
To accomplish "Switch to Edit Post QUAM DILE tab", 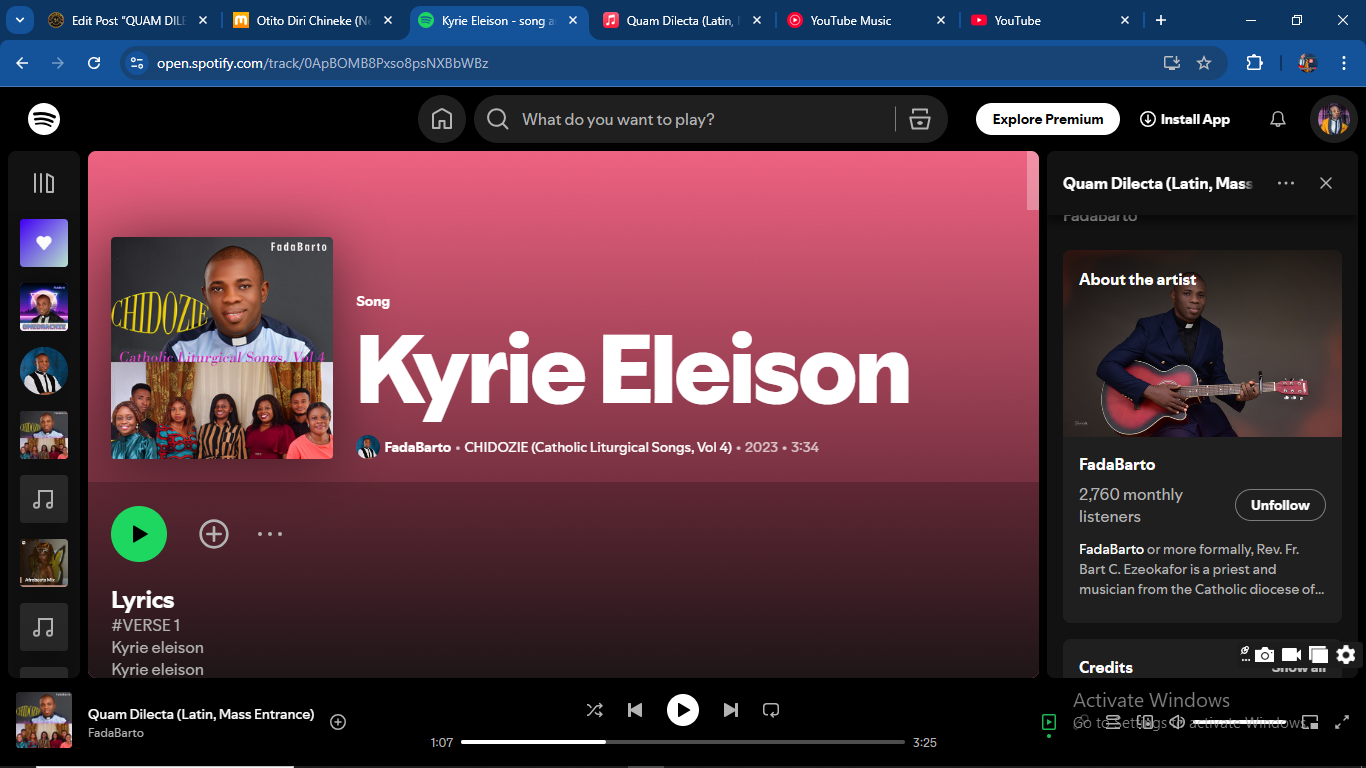I will click(130, 20).
